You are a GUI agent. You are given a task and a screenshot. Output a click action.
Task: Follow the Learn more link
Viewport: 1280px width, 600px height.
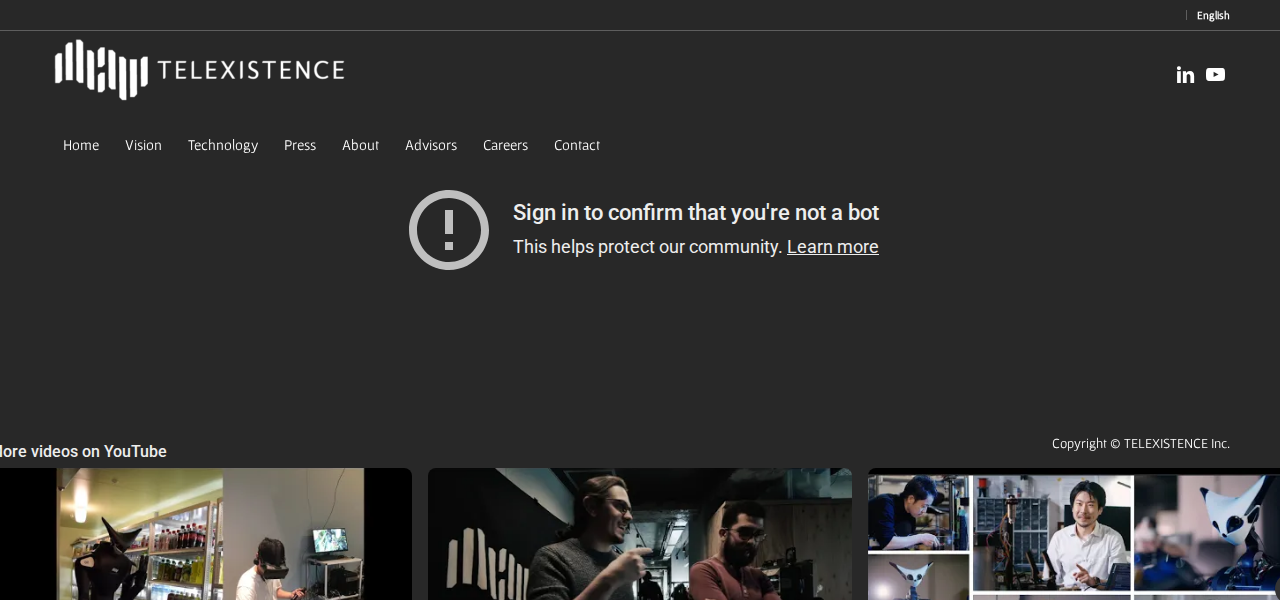[832, 247]
